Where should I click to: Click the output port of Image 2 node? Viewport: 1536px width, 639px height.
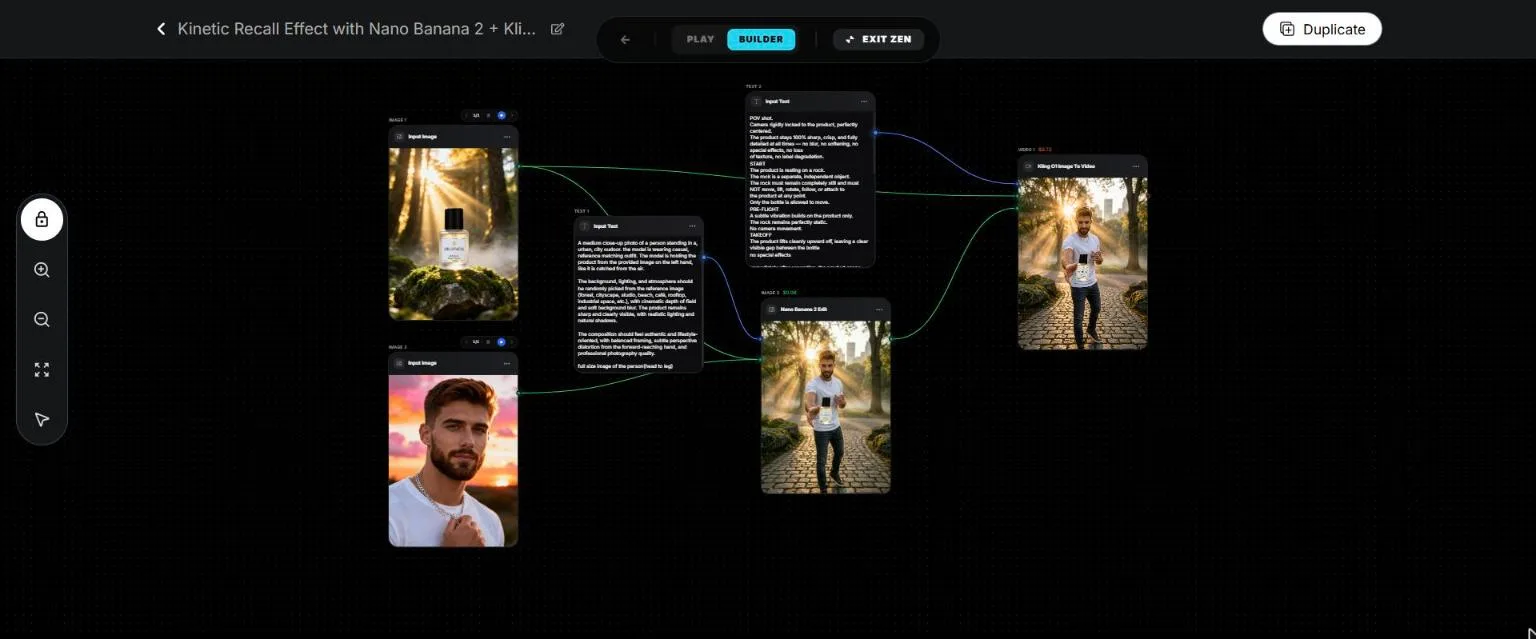519,392
